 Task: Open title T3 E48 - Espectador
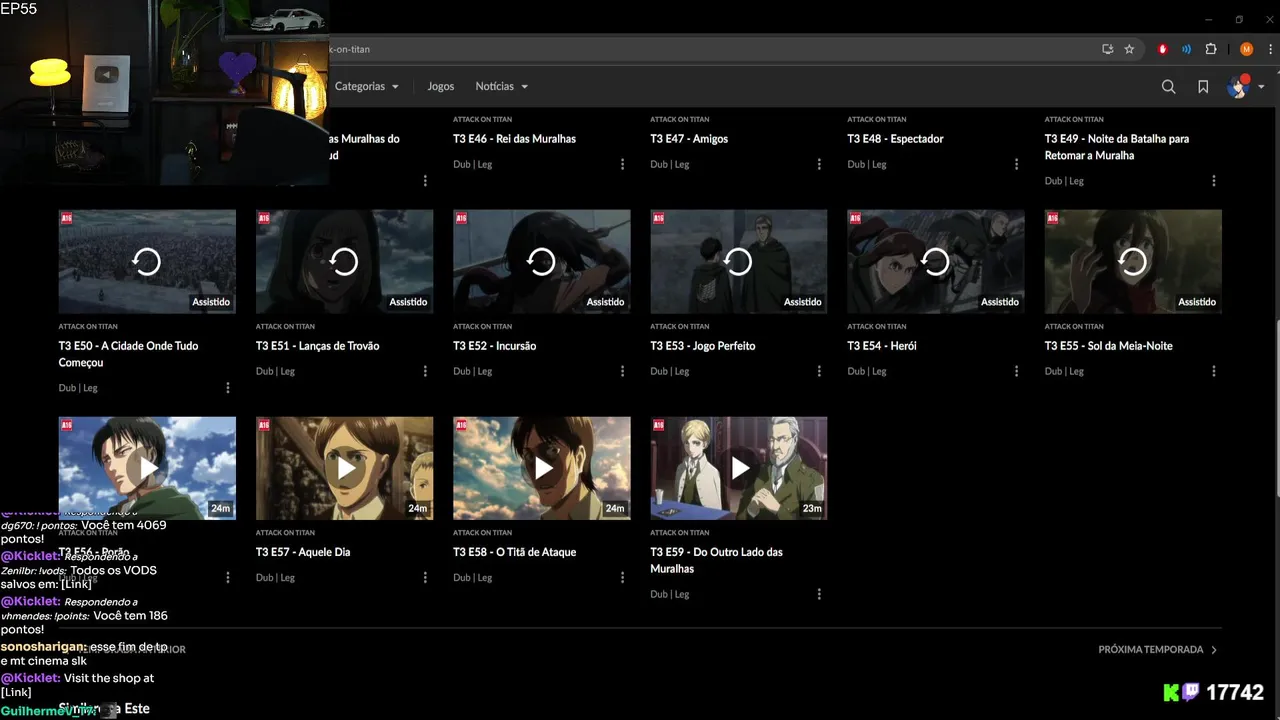(895, 139)
